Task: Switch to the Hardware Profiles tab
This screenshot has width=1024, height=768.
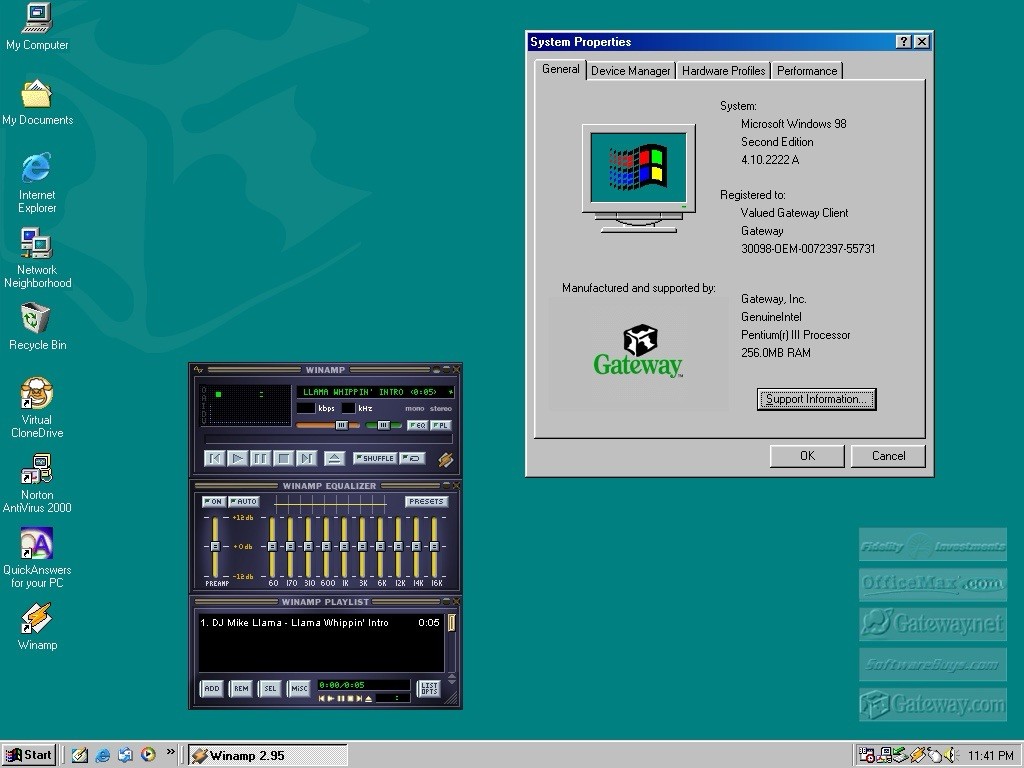Action: click(724, 71)
